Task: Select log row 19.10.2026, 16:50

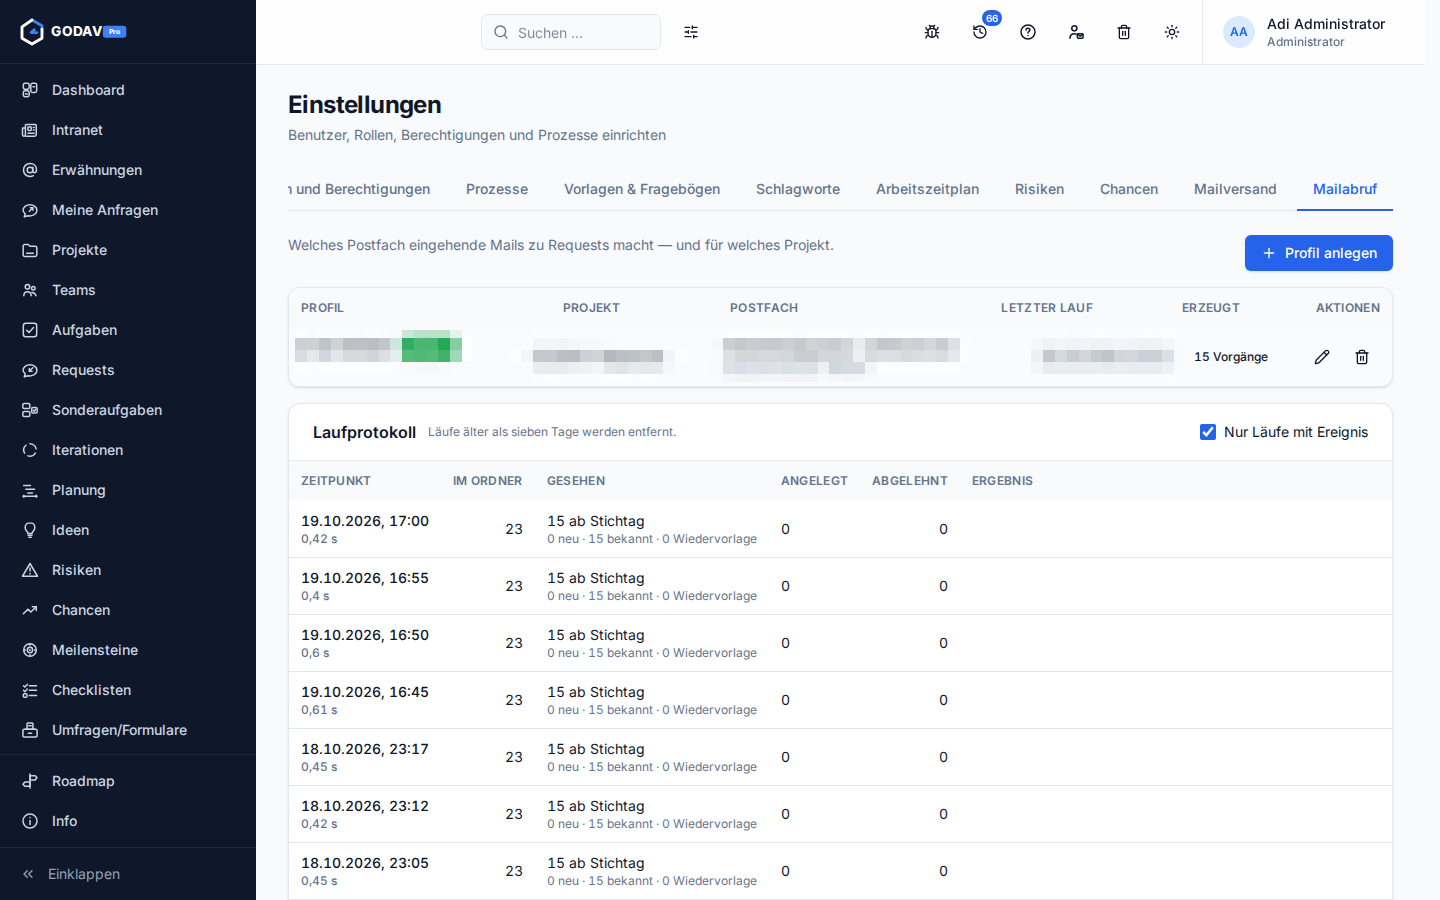Action: tap(840, 643)
